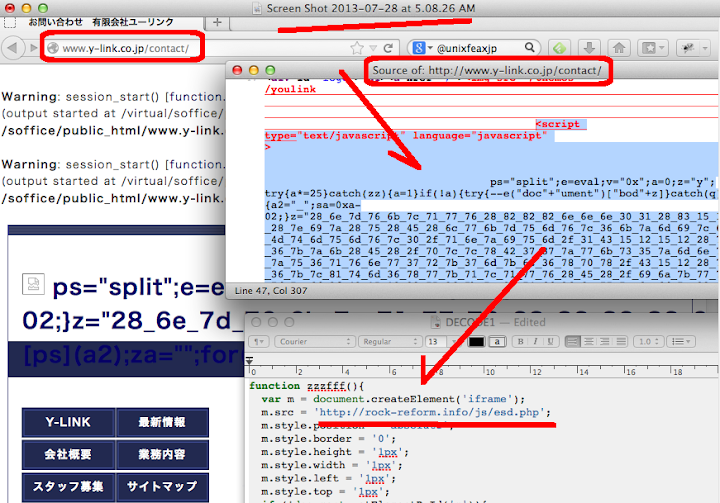Open the bookmarks menu star button

[x=652, y=48]
